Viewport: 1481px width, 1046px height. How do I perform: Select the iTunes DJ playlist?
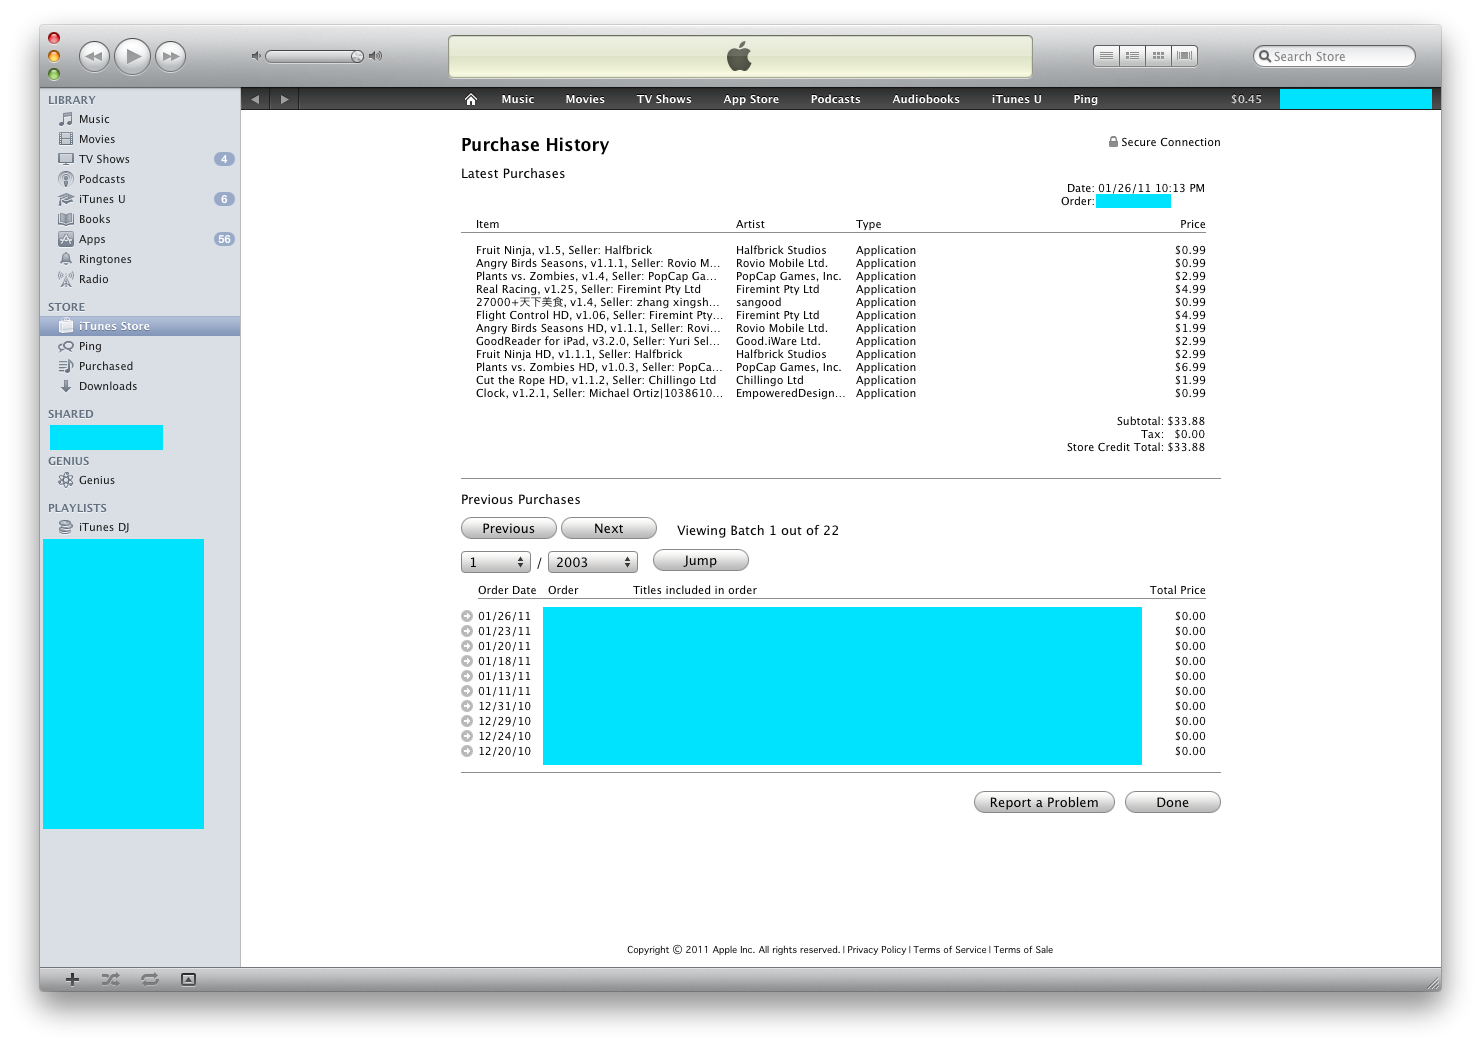tap(103, 527)
